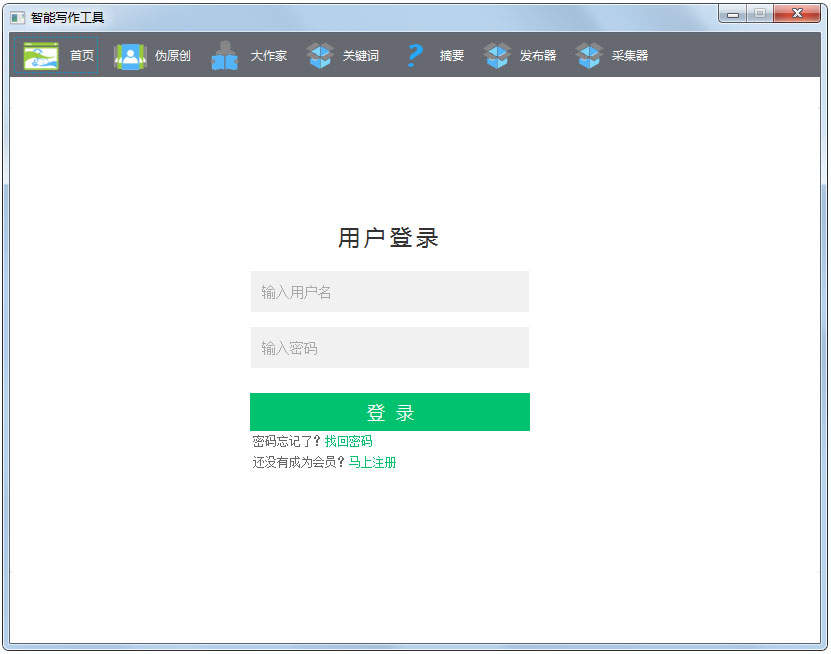The image size is (831, 654).
Task: Click the 输入用户名 username field
Action: (x=389, y=291)
